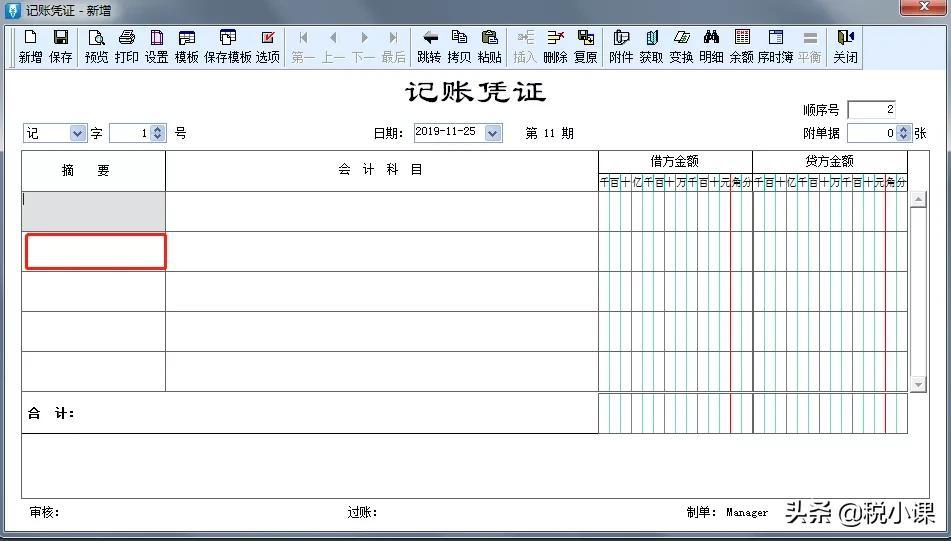Click the 顺序号 sequence number field

click(872, 110)
